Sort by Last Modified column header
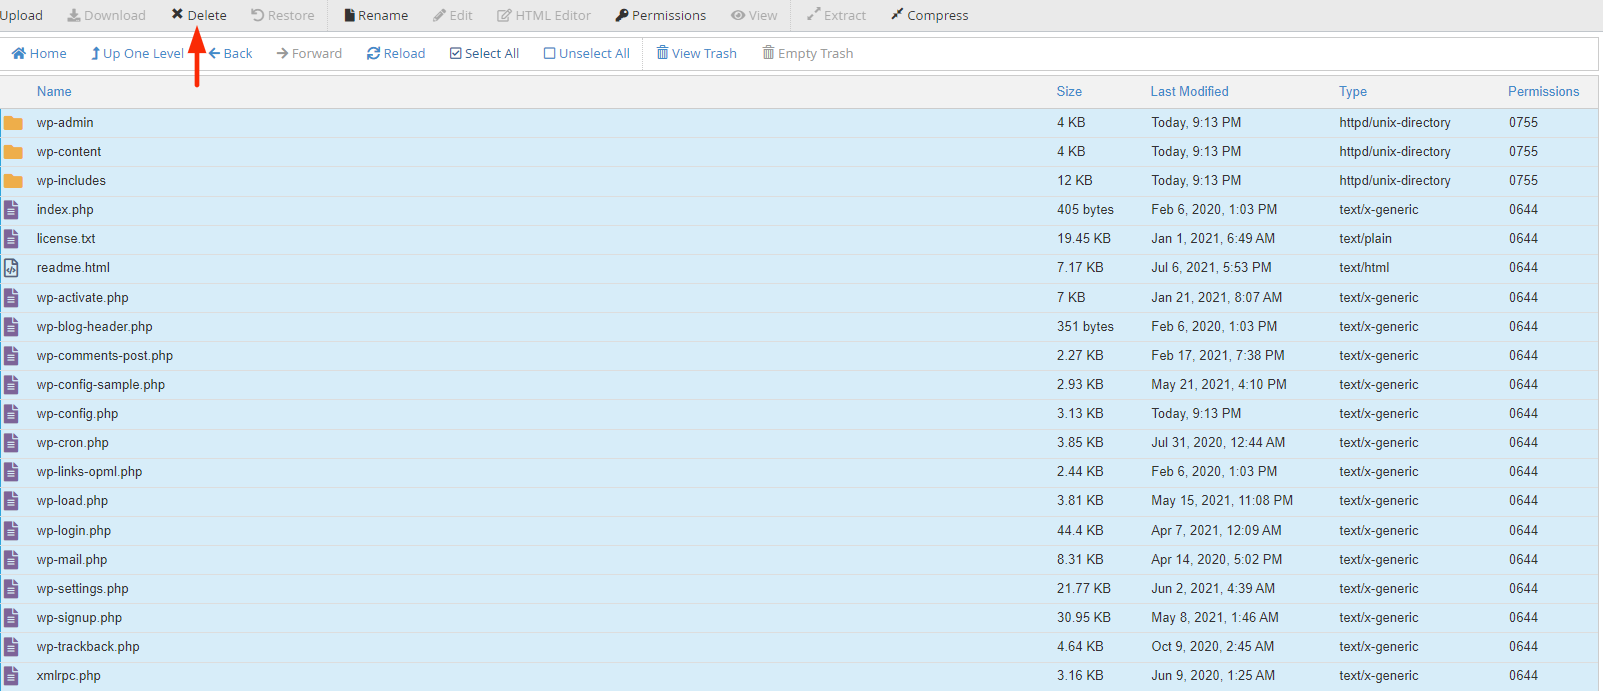This screenshot has width=1603, height=691. [1189, 91]
